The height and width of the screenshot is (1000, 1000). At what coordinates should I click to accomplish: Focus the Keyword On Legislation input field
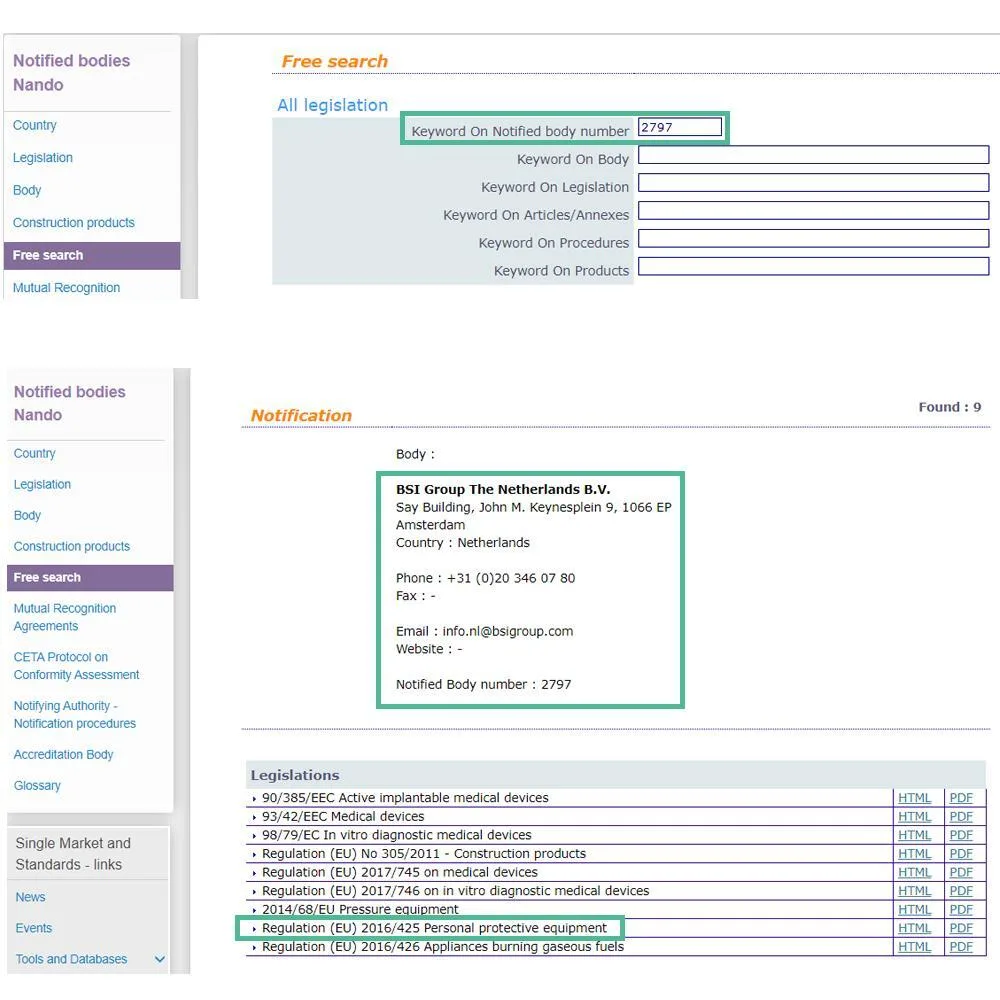pos(813,182)
